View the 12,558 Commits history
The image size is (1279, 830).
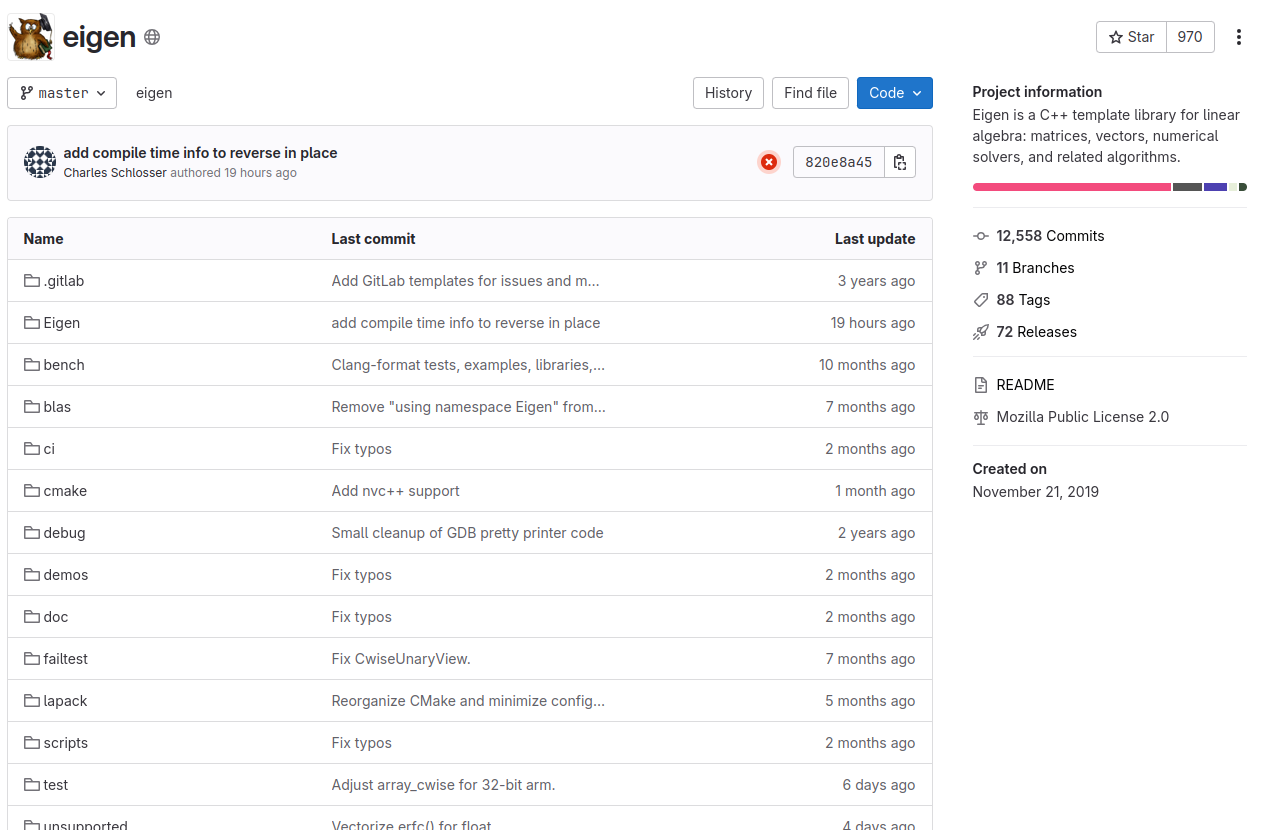[1050, 236]
